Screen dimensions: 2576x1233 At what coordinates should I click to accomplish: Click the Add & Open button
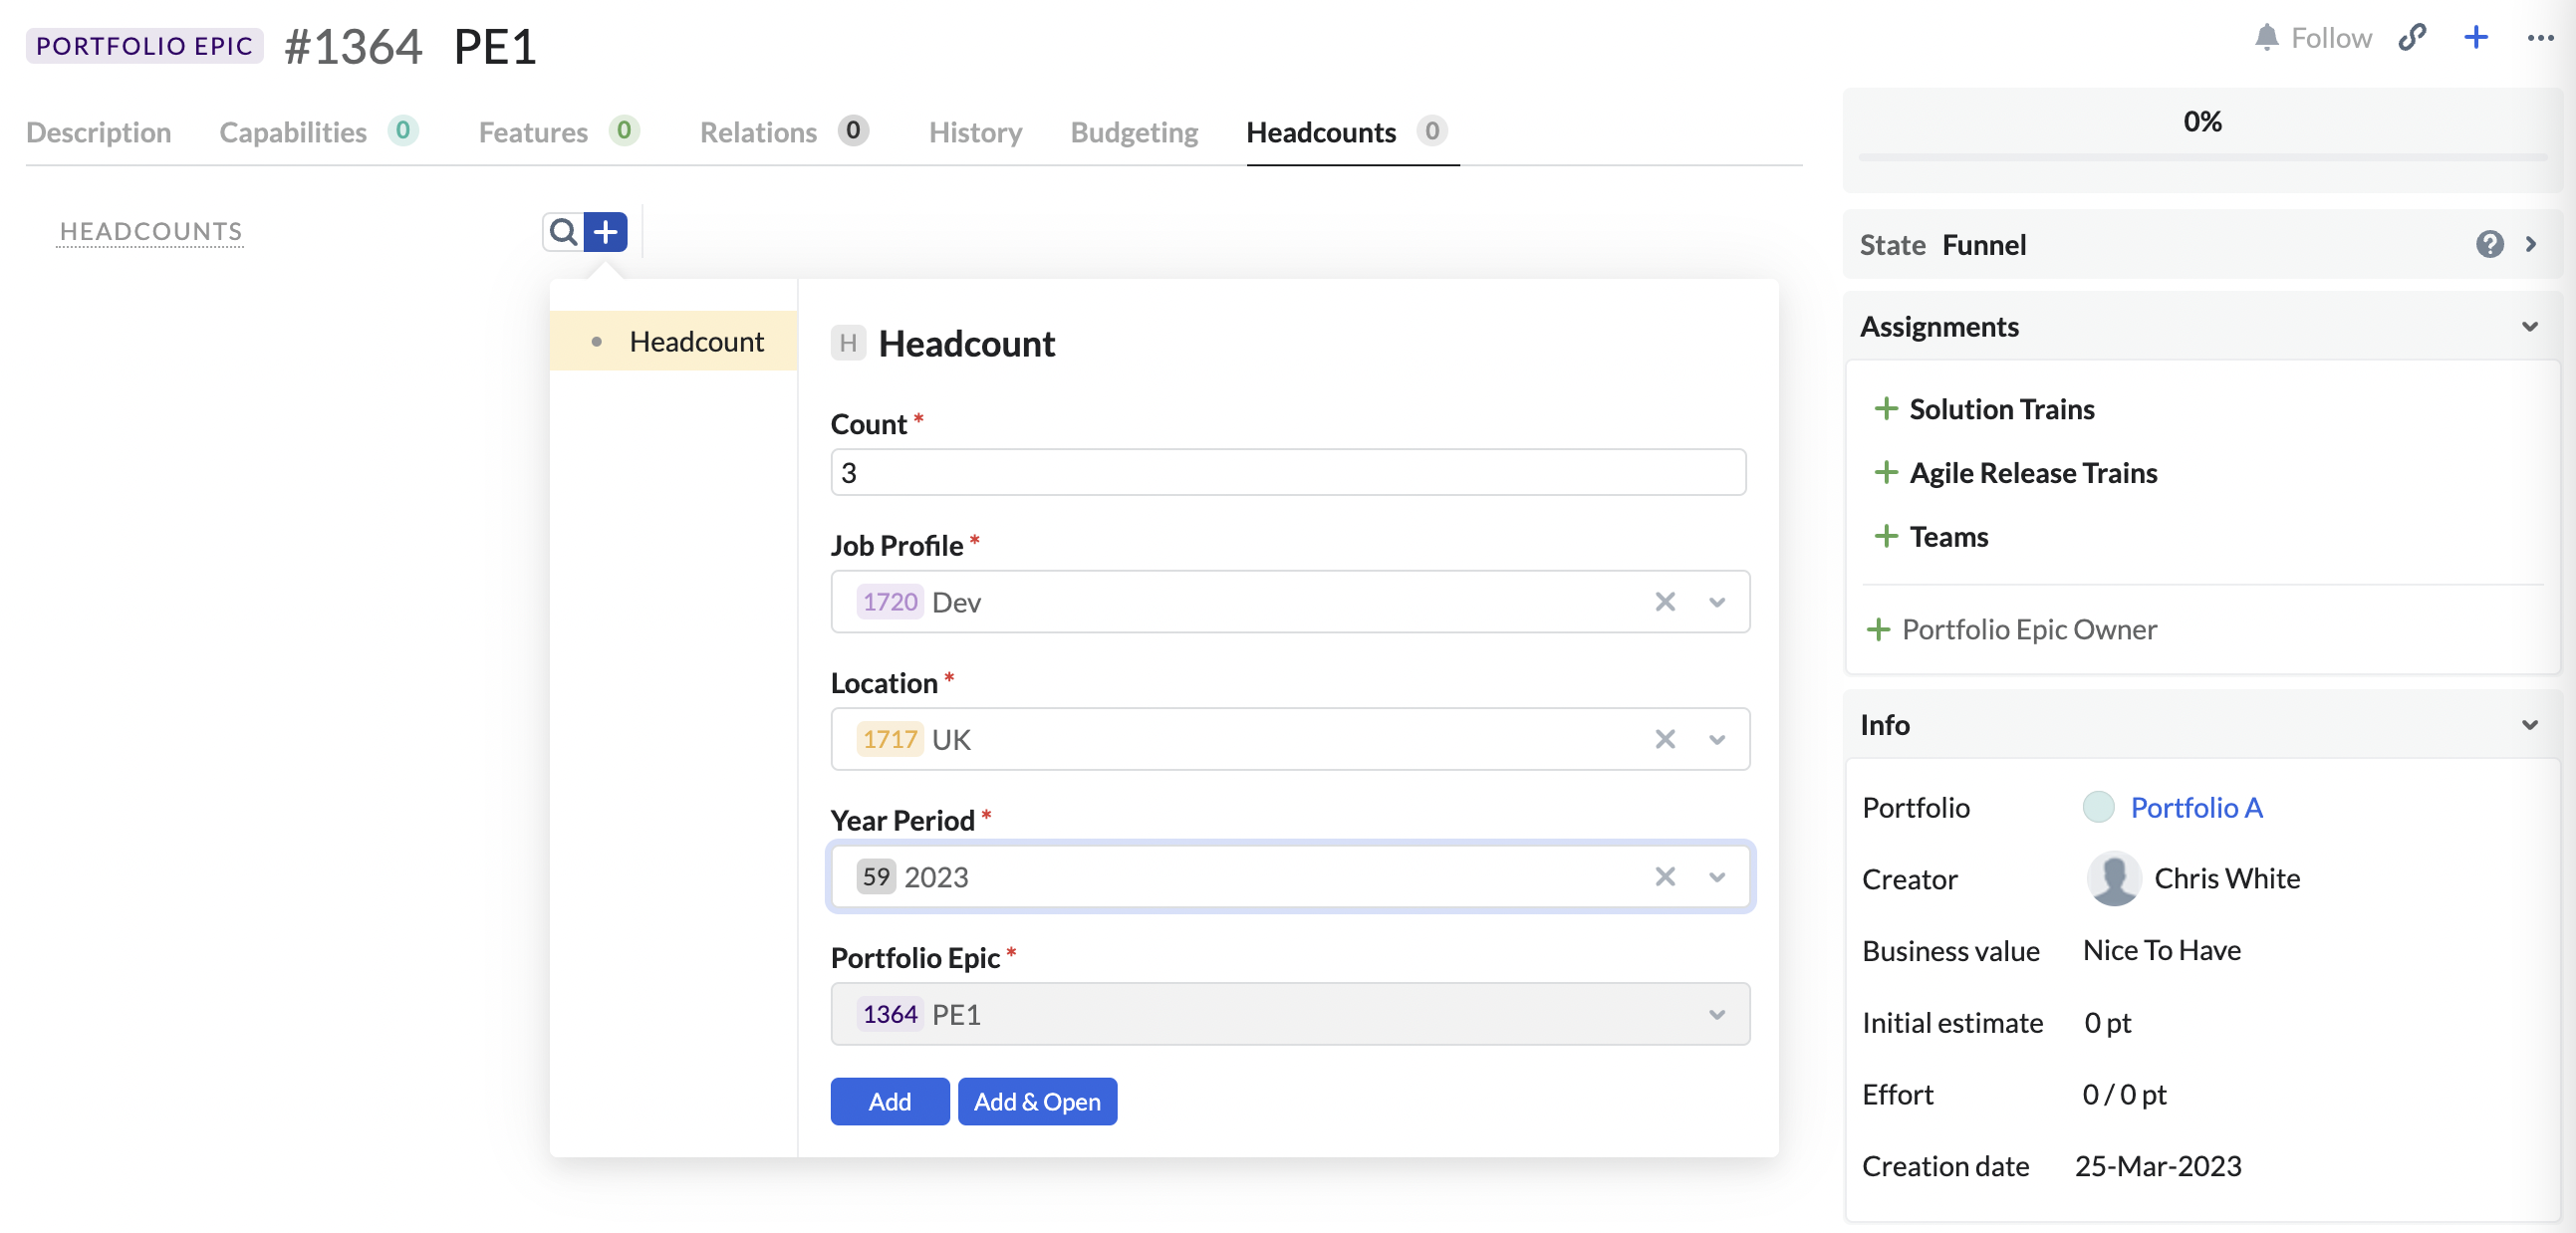[x=1037, y=1101]
